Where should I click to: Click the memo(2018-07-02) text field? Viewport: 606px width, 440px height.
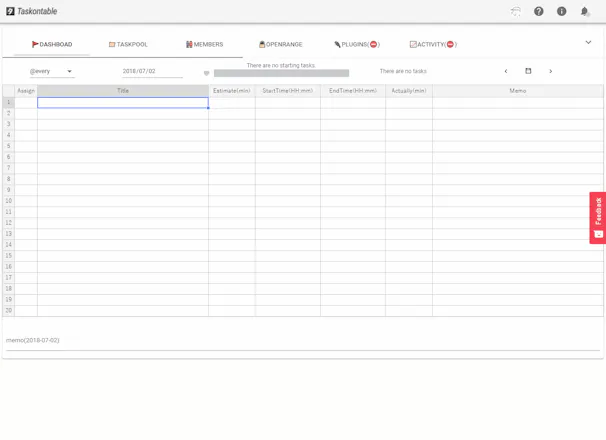[303, 340]
